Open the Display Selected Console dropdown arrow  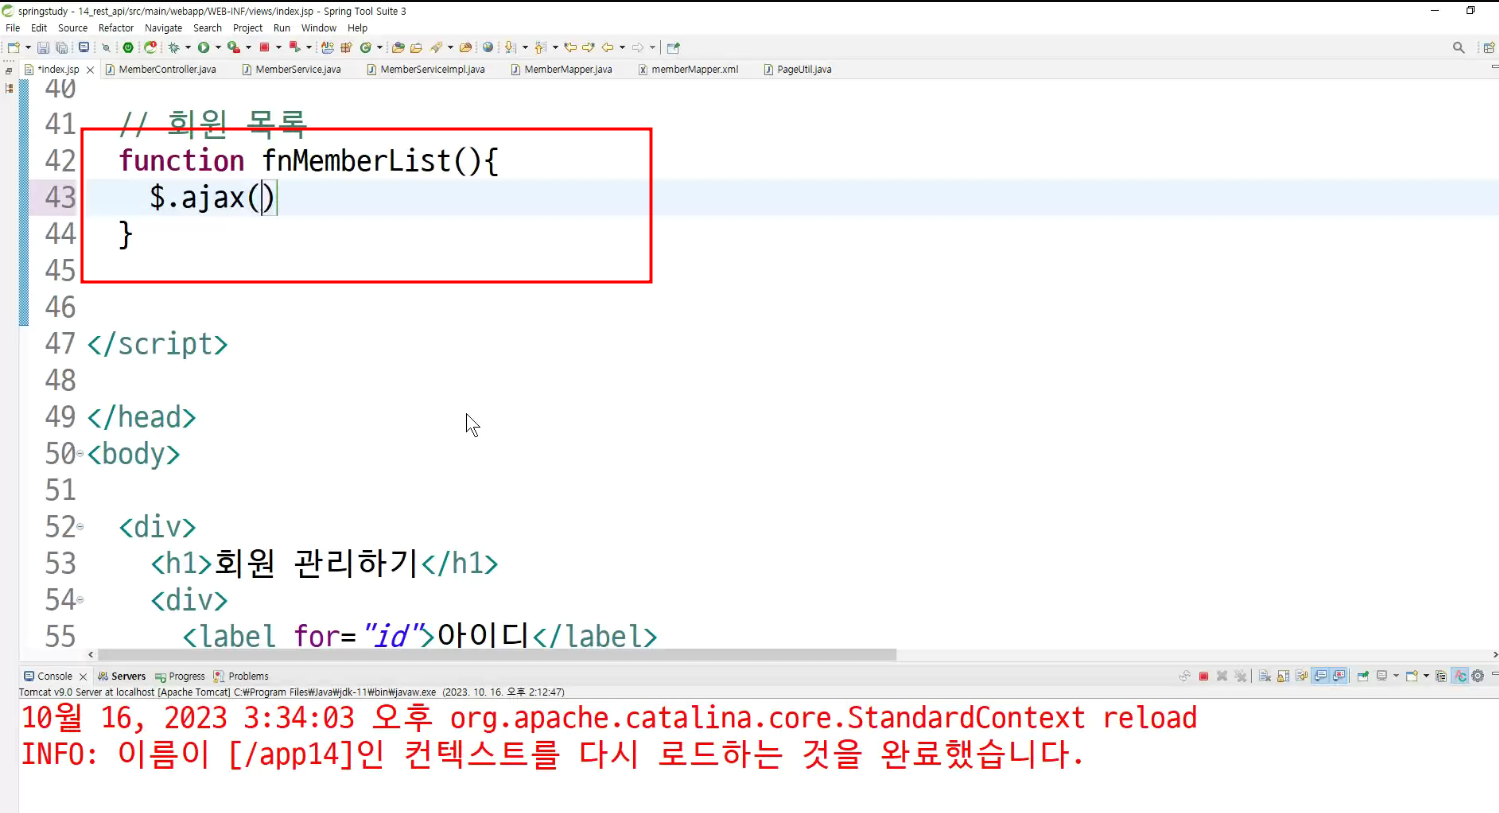(1396, 676)
